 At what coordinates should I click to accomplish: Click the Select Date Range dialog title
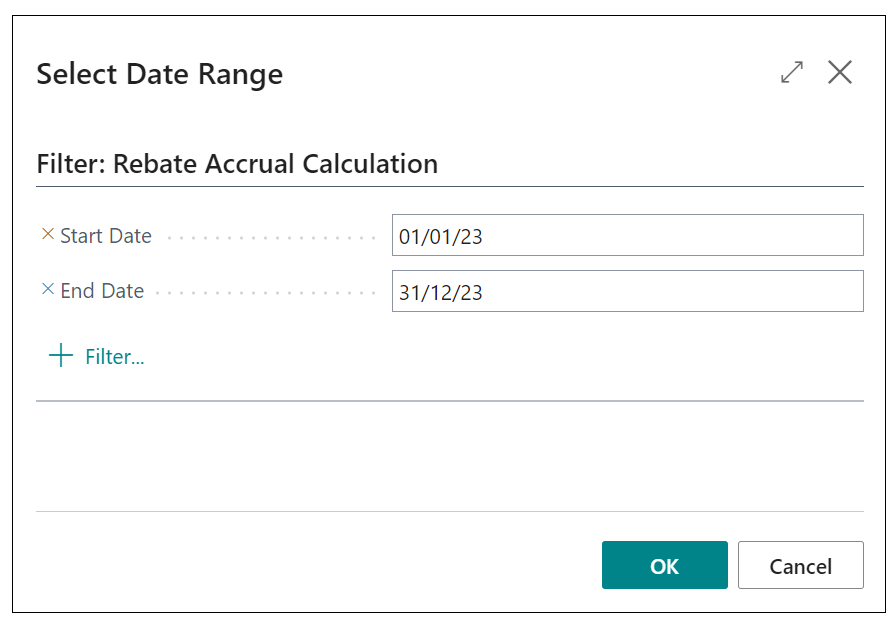pos(159,74)
